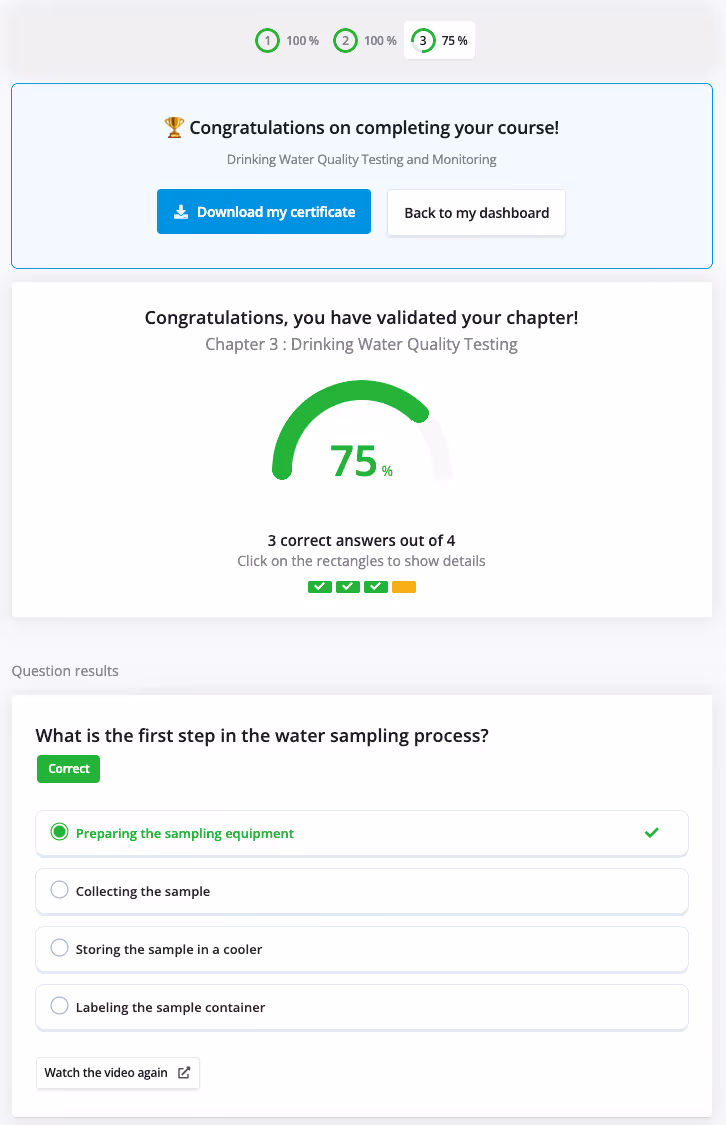
Task: Go Back to my dashboard
Action: click(476, 212)
